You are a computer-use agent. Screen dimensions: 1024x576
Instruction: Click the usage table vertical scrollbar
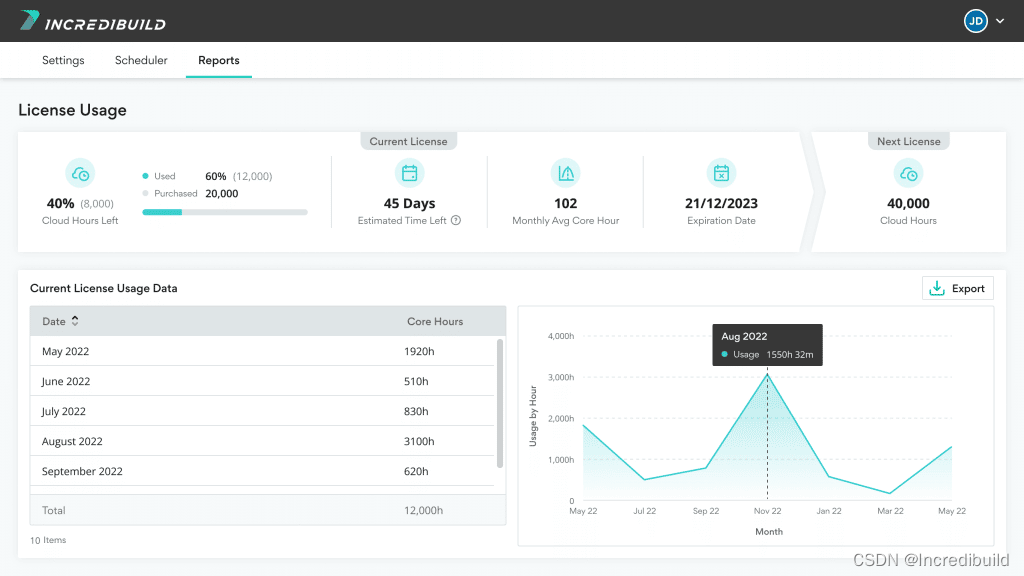500,402
